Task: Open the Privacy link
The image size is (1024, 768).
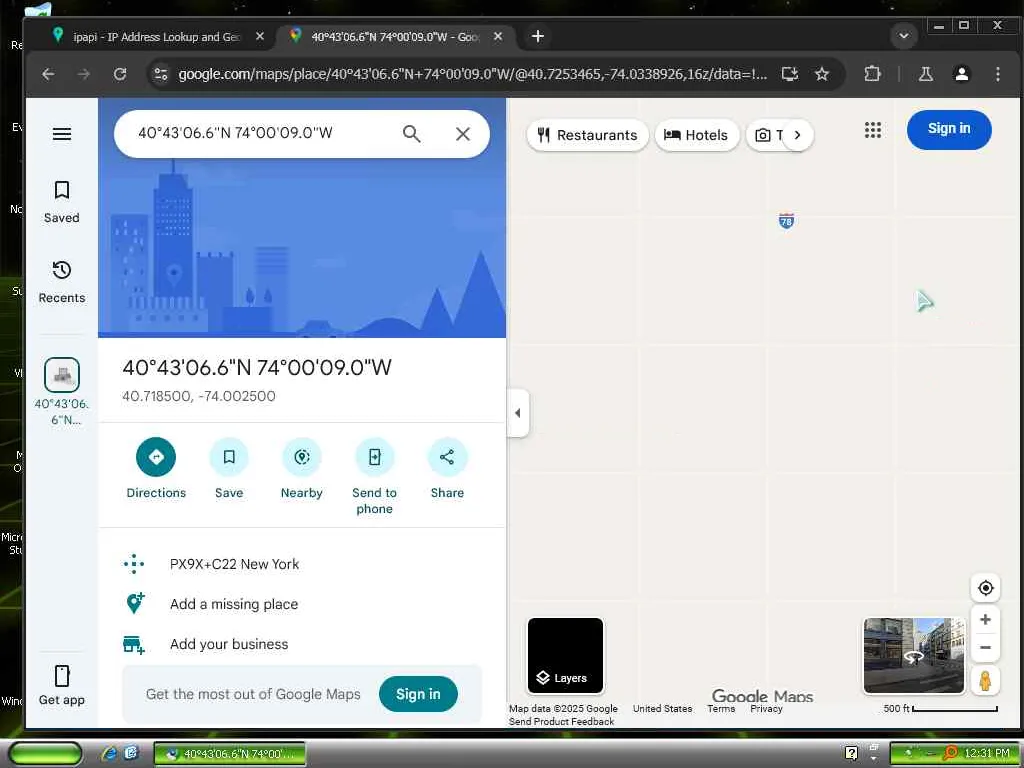Action: tap(766, 709)
